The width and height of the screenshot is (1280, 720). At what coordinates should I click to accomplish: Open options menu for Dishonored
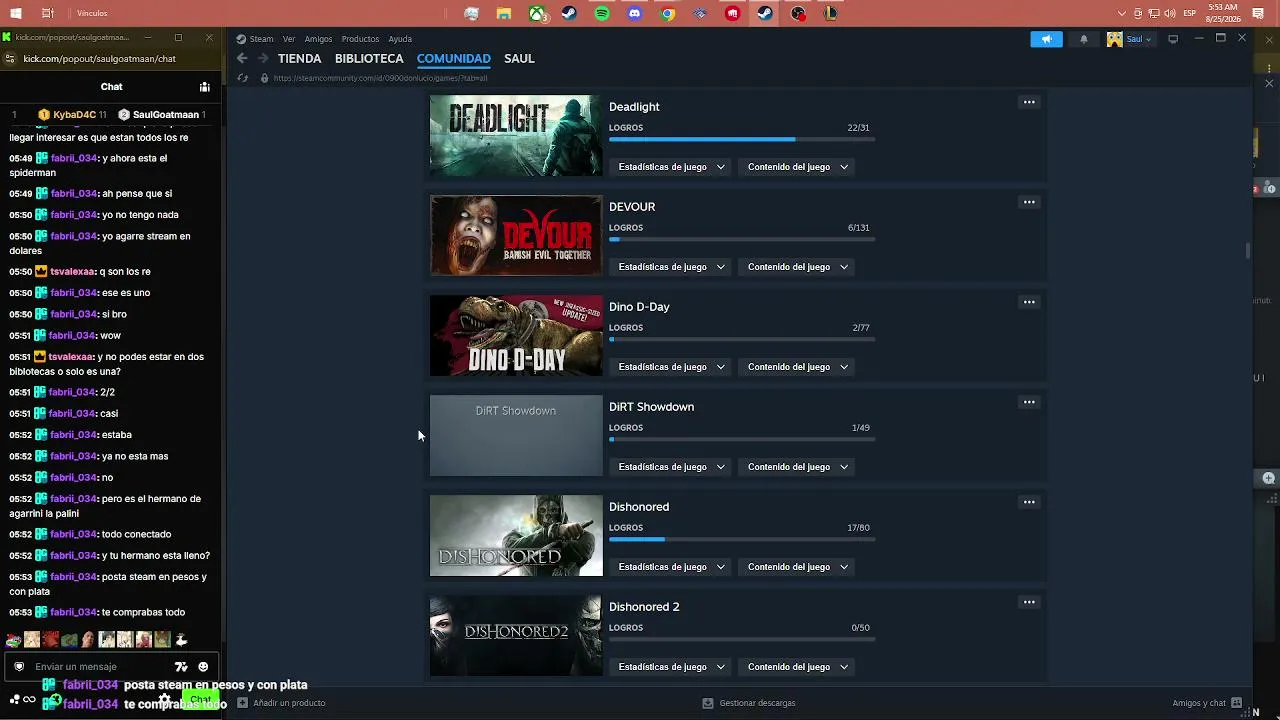pos(1028,502)
